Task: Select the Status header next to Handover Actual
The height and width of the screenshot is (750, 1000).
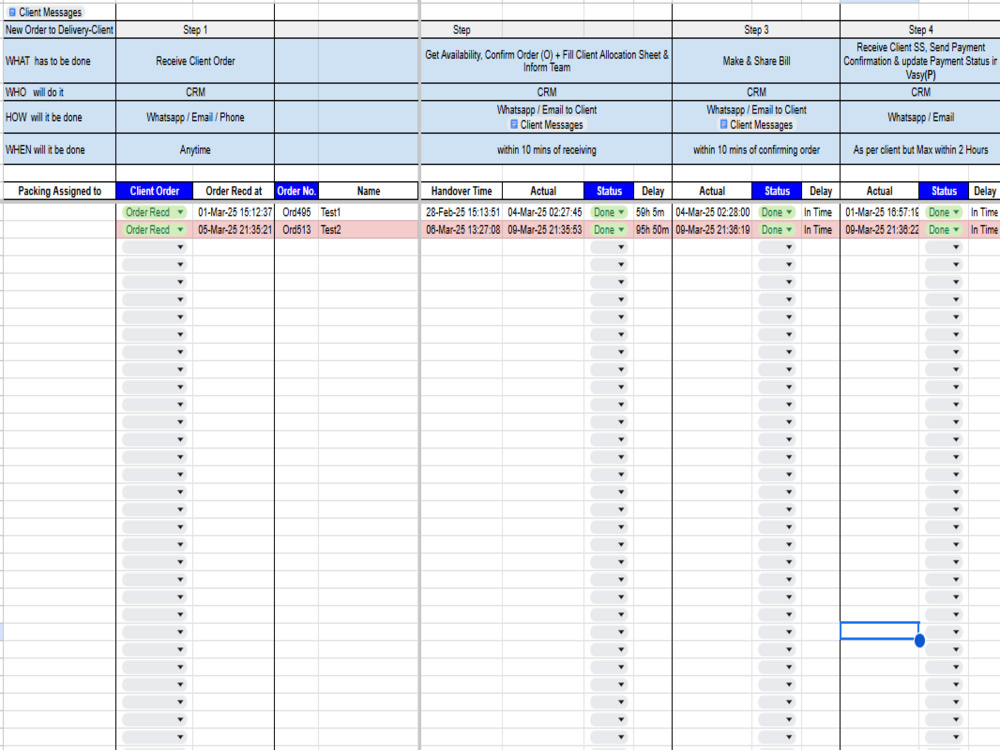Action: point(608,191)
